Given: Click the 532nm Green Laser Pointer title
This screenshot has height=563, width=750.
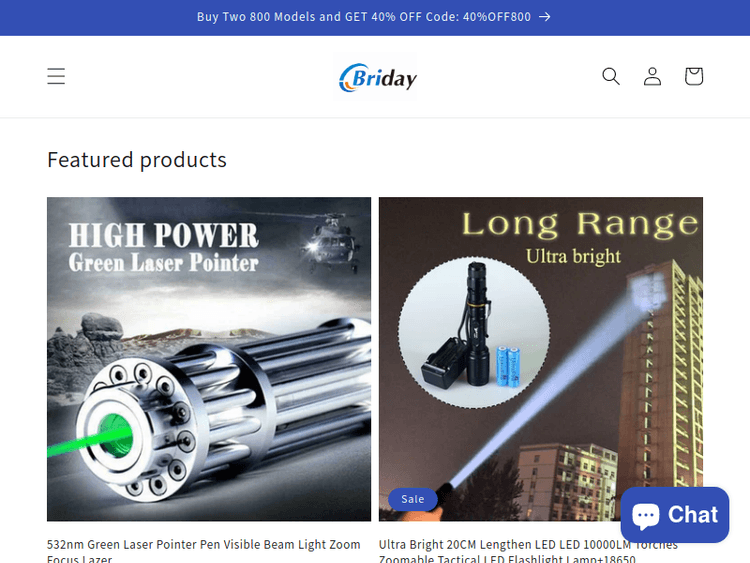Looking at the screenshot, I should coord(204,551).
